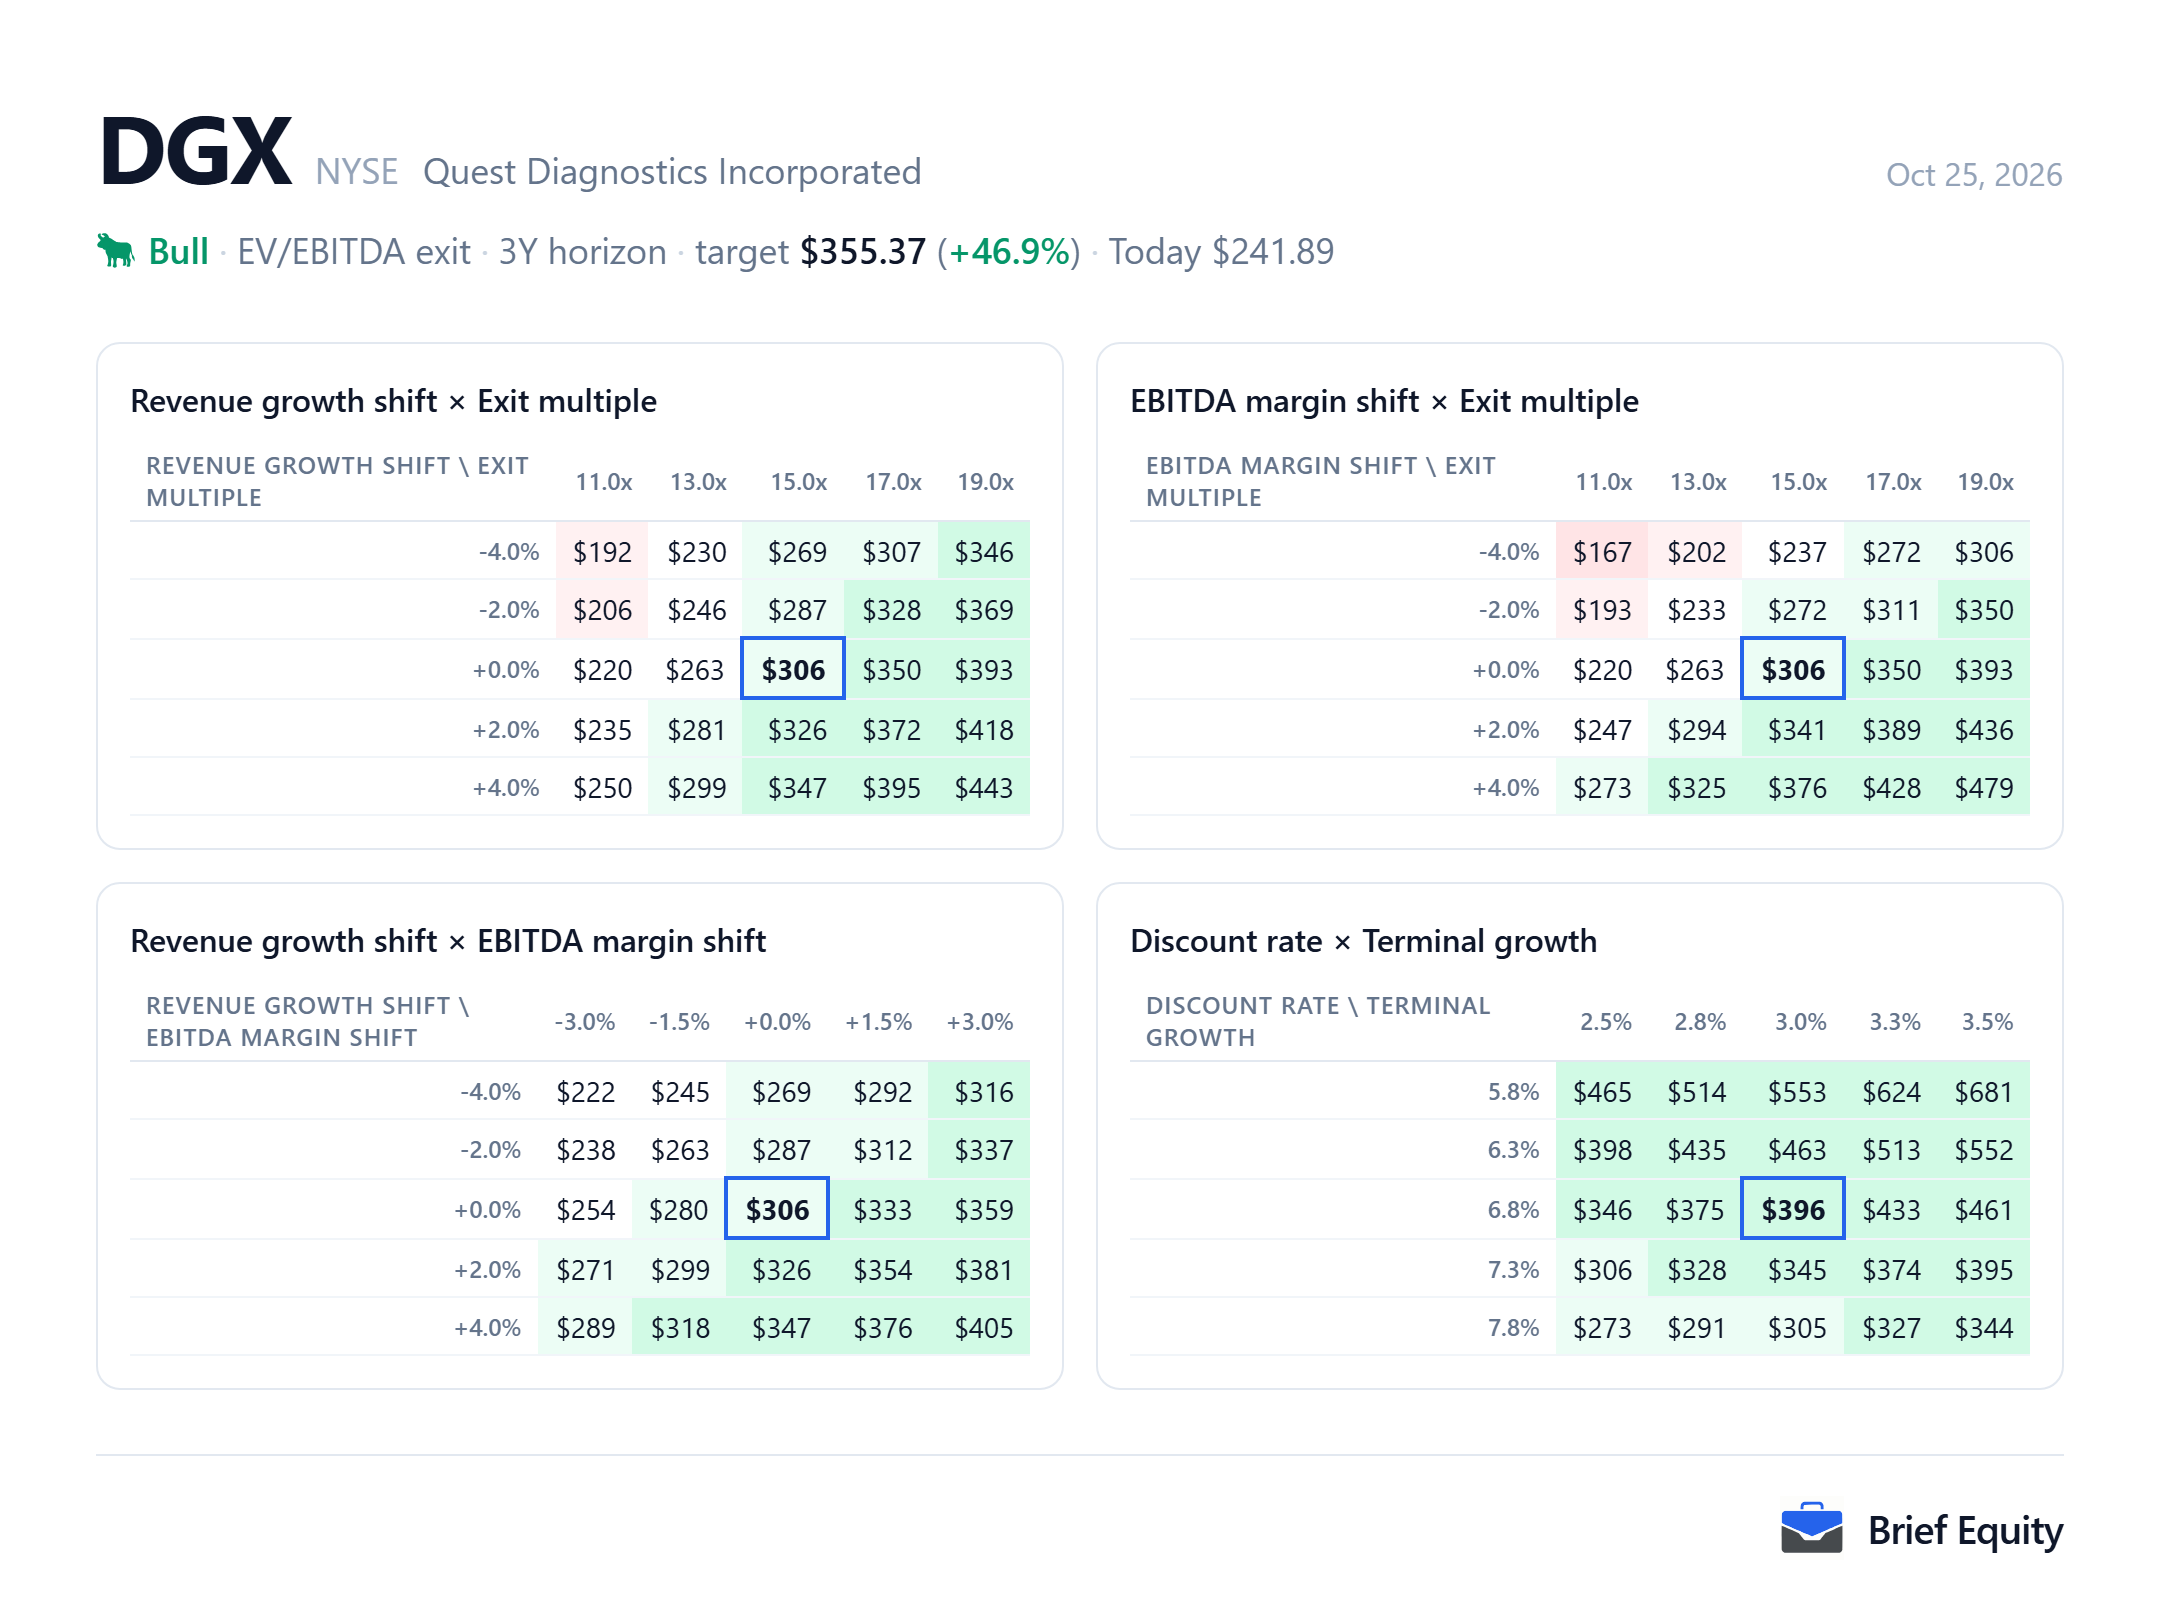Click the $254 cell in the revenue-margin table
This screenshot has width=2160, height=1608.
586,1210
